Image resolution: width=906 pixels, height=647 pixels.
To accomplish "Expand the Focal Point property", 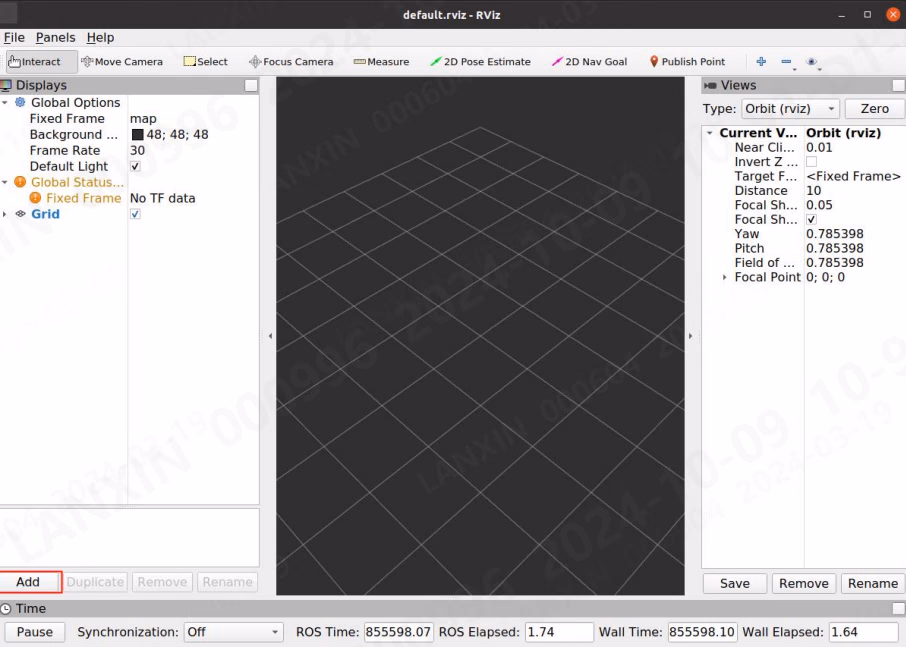I will point(725,277).
